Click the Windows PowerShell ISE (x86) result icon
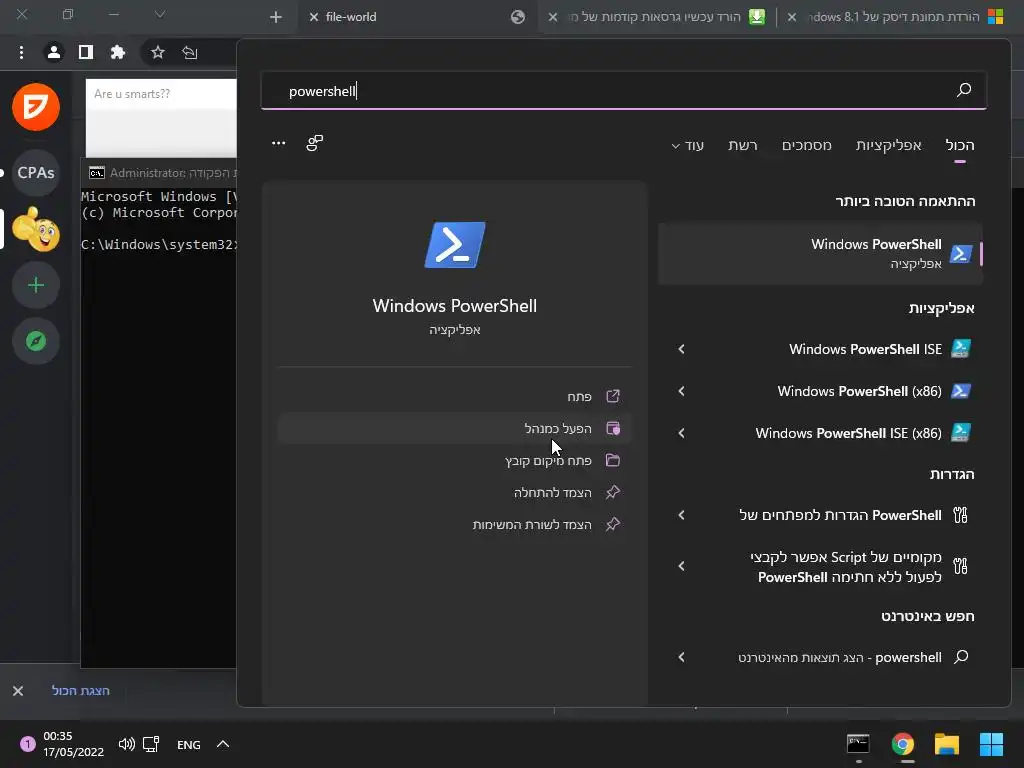Viewport: 1024px width, 768px height. [961, 433]
